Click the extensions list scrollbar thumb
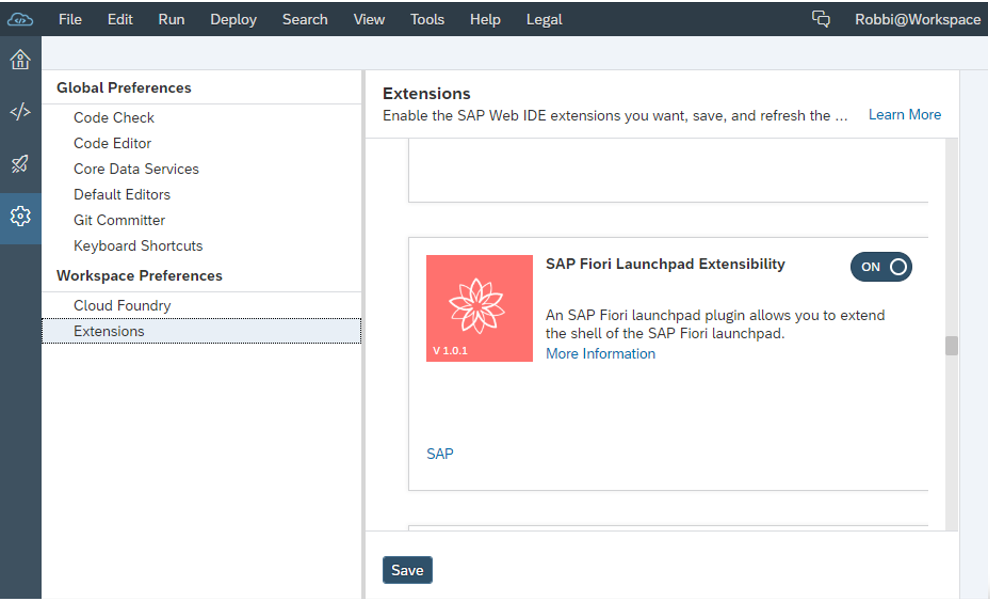The height and width of the screenshot is (599, 990). click(x=951, y=346)
